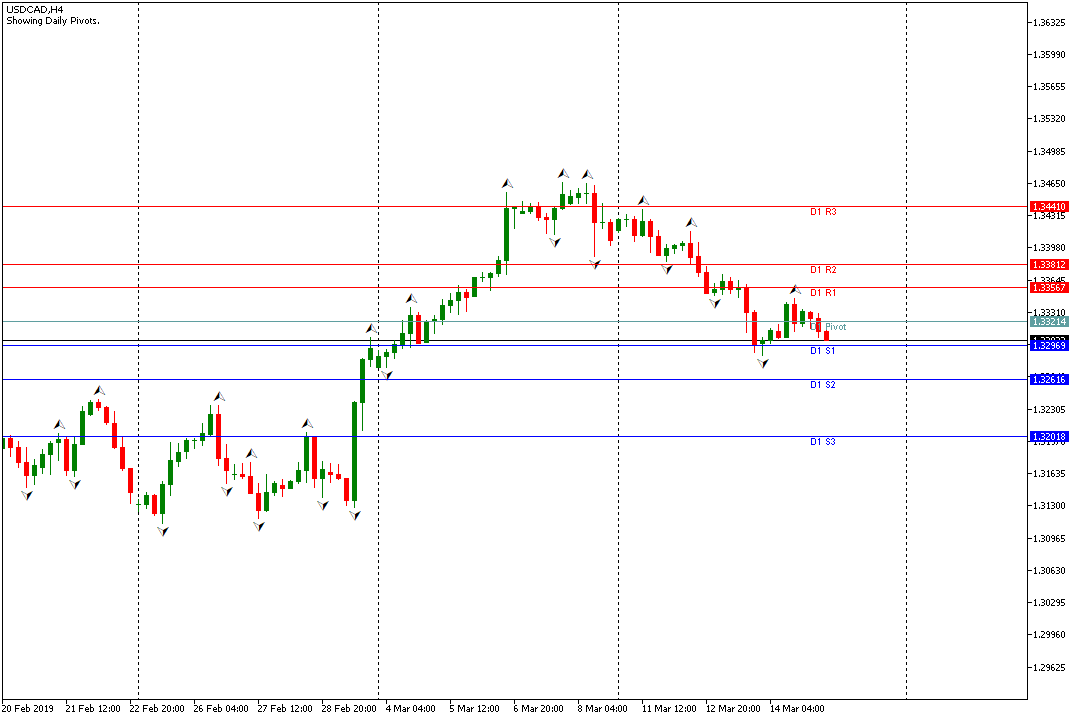Select the first up fractal above the R3 line

(507, 184)
